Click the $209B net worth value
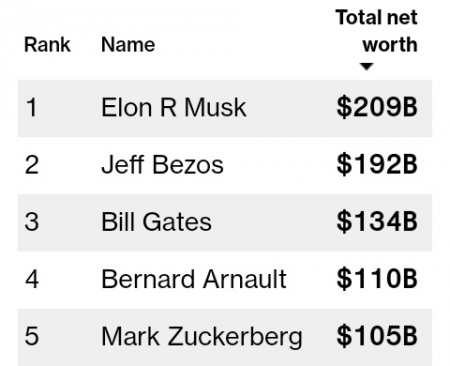 [377, 107]
